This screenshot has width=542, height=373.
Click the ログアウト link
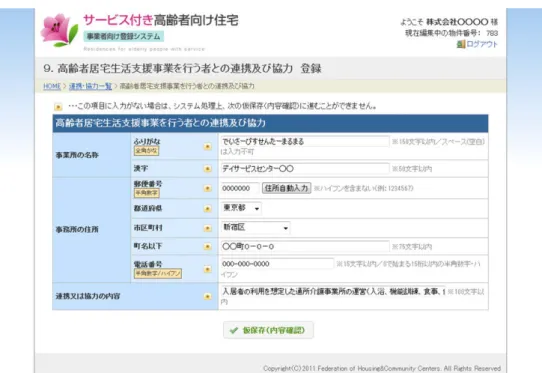[482, 44]
